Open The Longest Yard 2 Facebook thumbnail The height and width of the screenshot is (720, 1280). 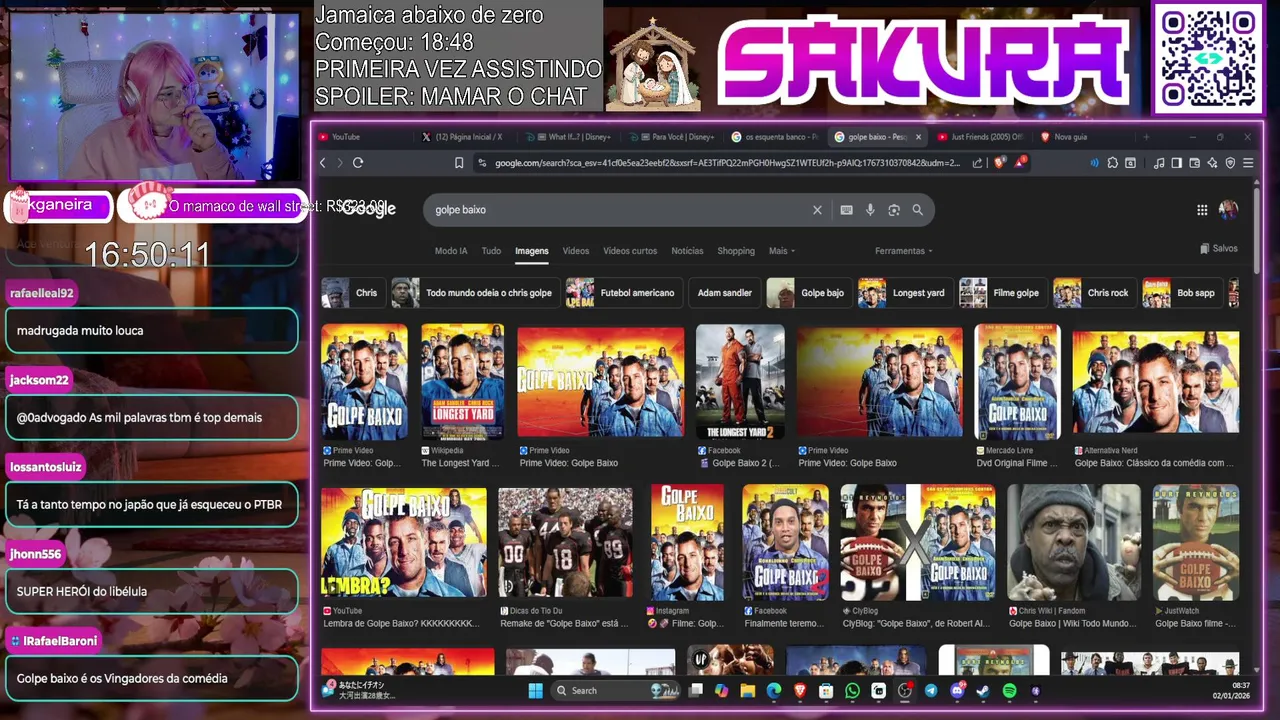(x=740, y=382)
